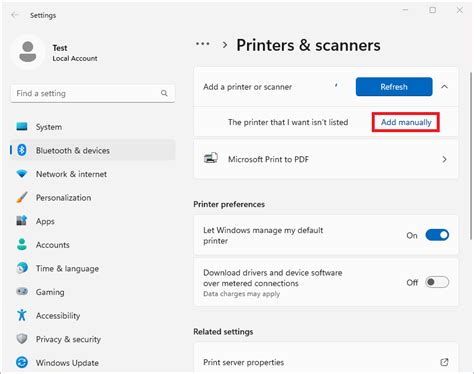Click the Network wifi icon
Image resolution: width=474 pixels, height=374 pixels.
22,174
